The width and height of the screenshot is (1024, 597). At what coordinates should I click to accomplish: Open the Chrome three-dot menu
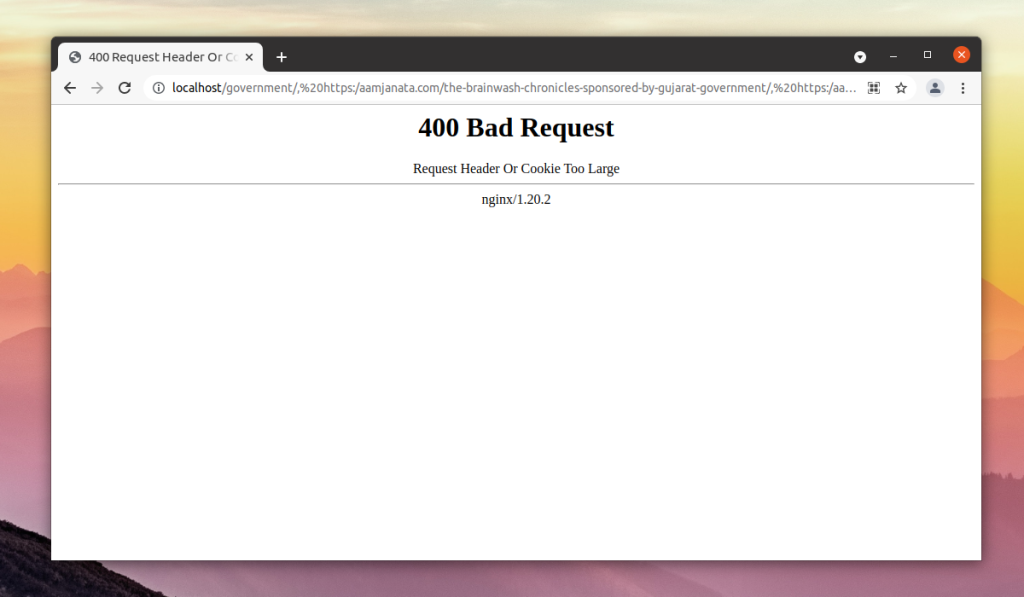click(x=963, y=88)
